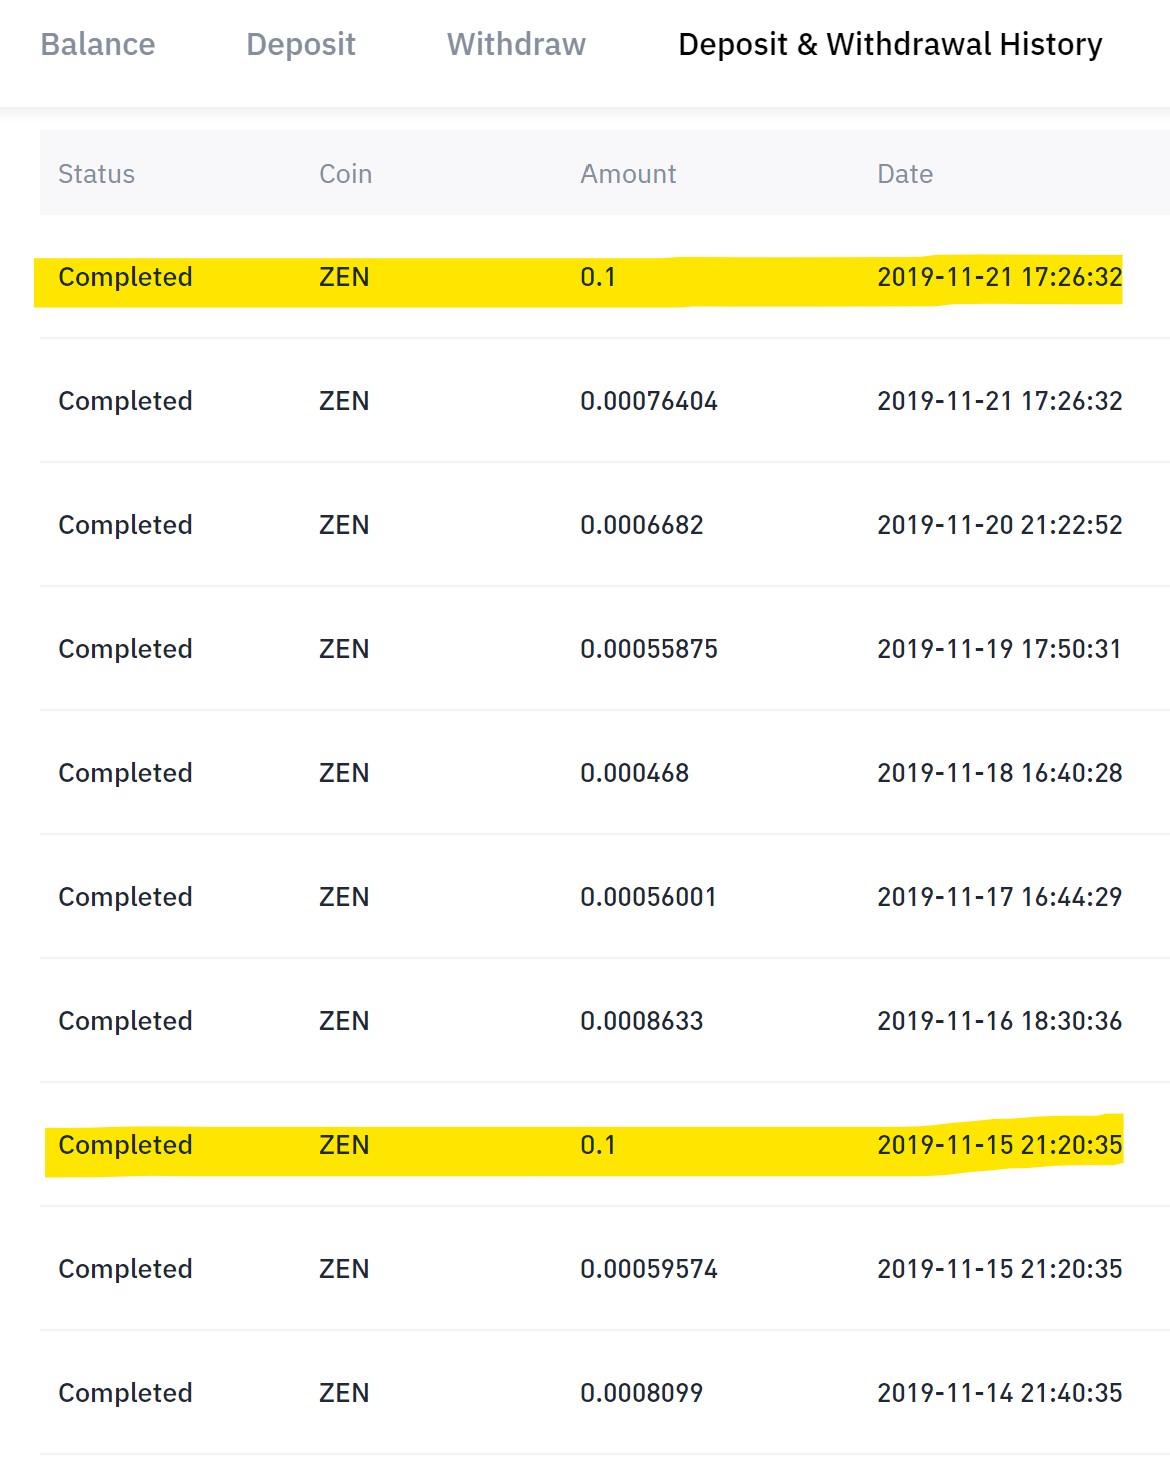The height and width of the screenshot is (1460, 1170).
Task: Select highlighted 0.1 ZEN row dated 2019-11-21
Action: tap(598, 277)
